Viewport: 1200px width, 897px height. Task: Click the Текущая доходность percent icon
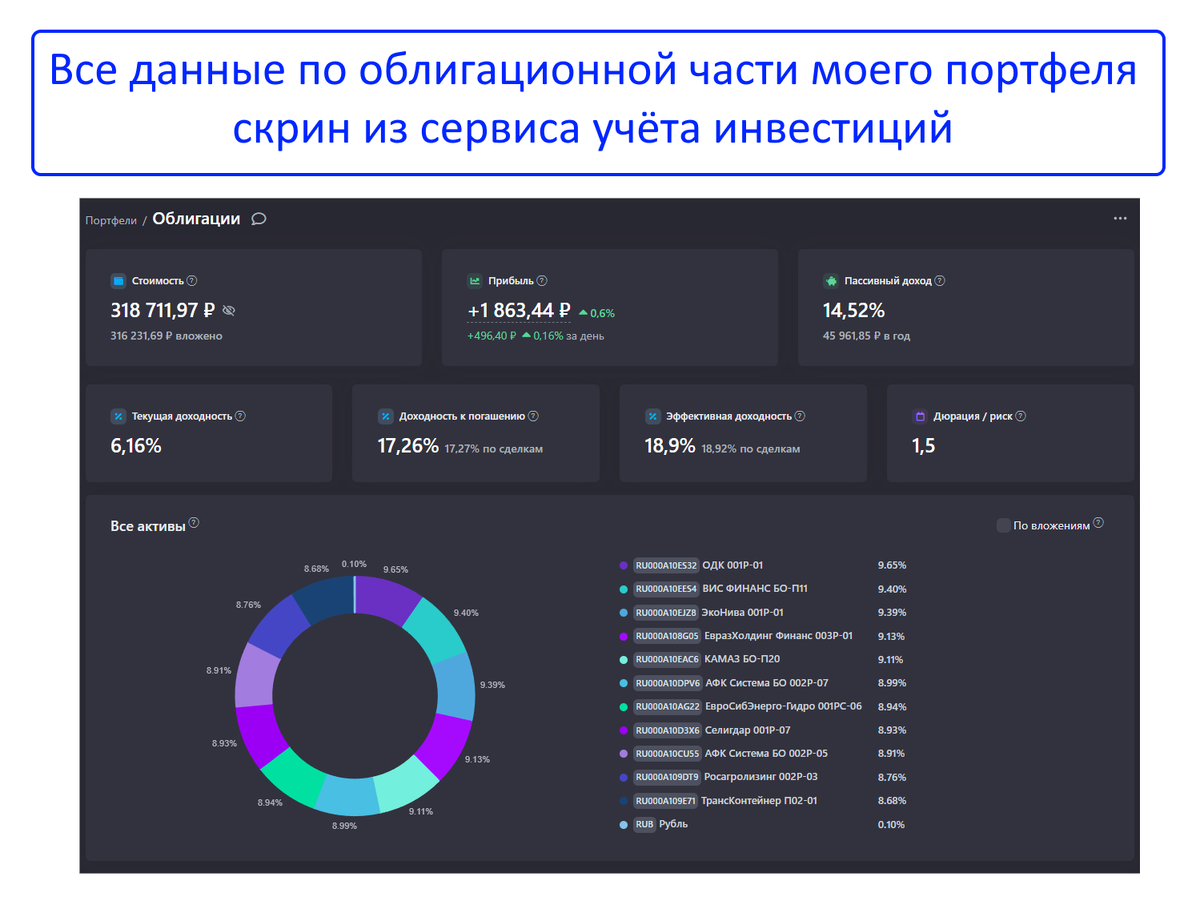[118, 416]
